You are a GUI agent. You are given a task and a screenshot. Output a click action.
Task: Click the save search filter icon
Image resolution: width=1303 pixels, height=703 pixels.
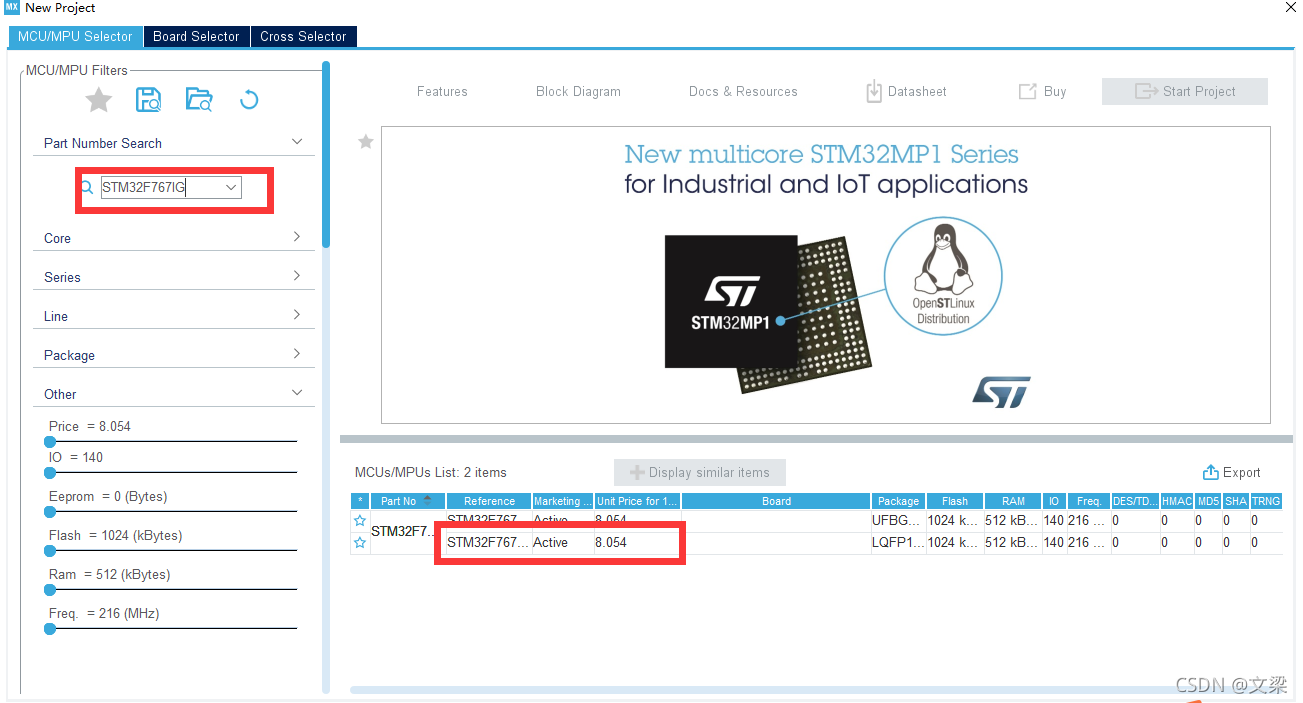click(x=149, y=100)
